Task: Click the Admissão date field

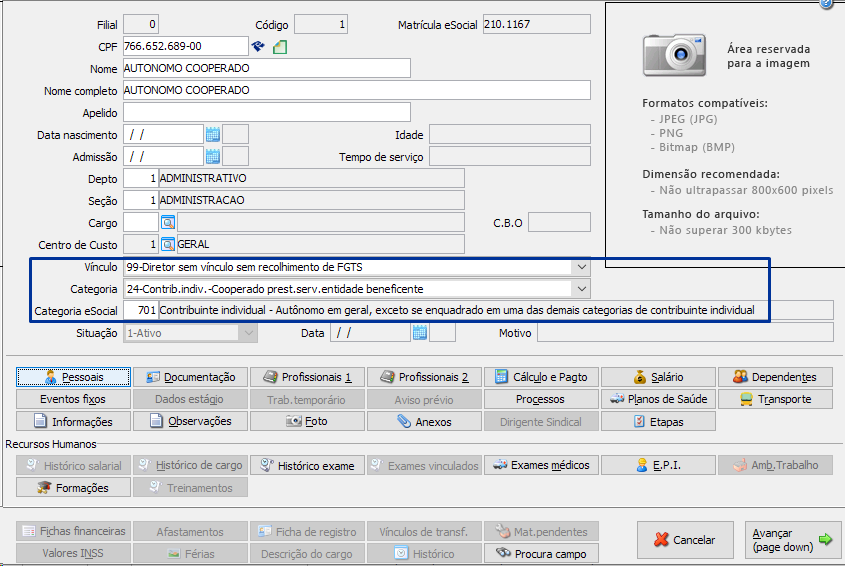Action: tap(163, 156)
